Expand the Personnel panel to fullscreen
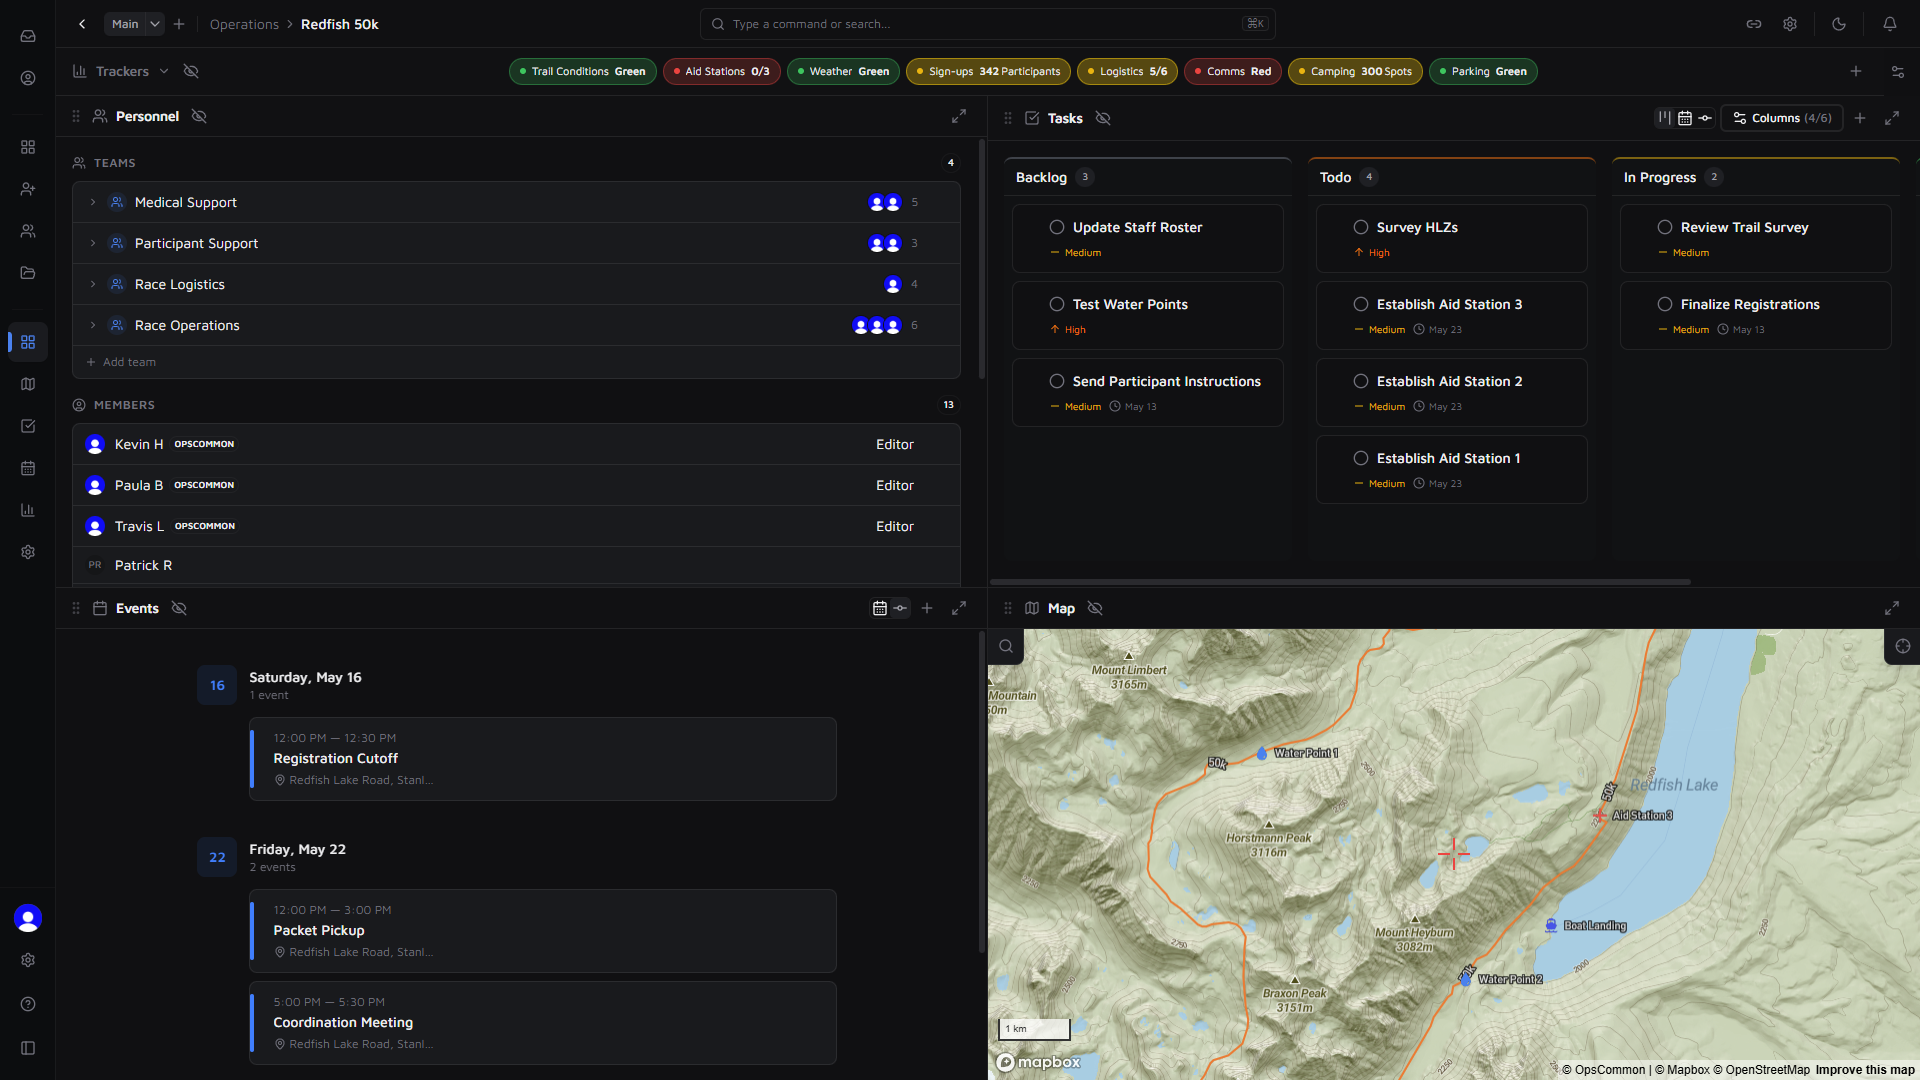 [959, 117]
